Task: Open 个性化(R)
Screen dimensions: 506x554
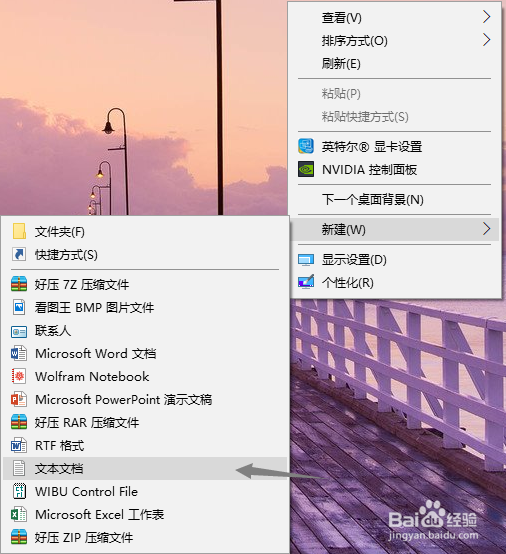Action: [x=394, y=283]
